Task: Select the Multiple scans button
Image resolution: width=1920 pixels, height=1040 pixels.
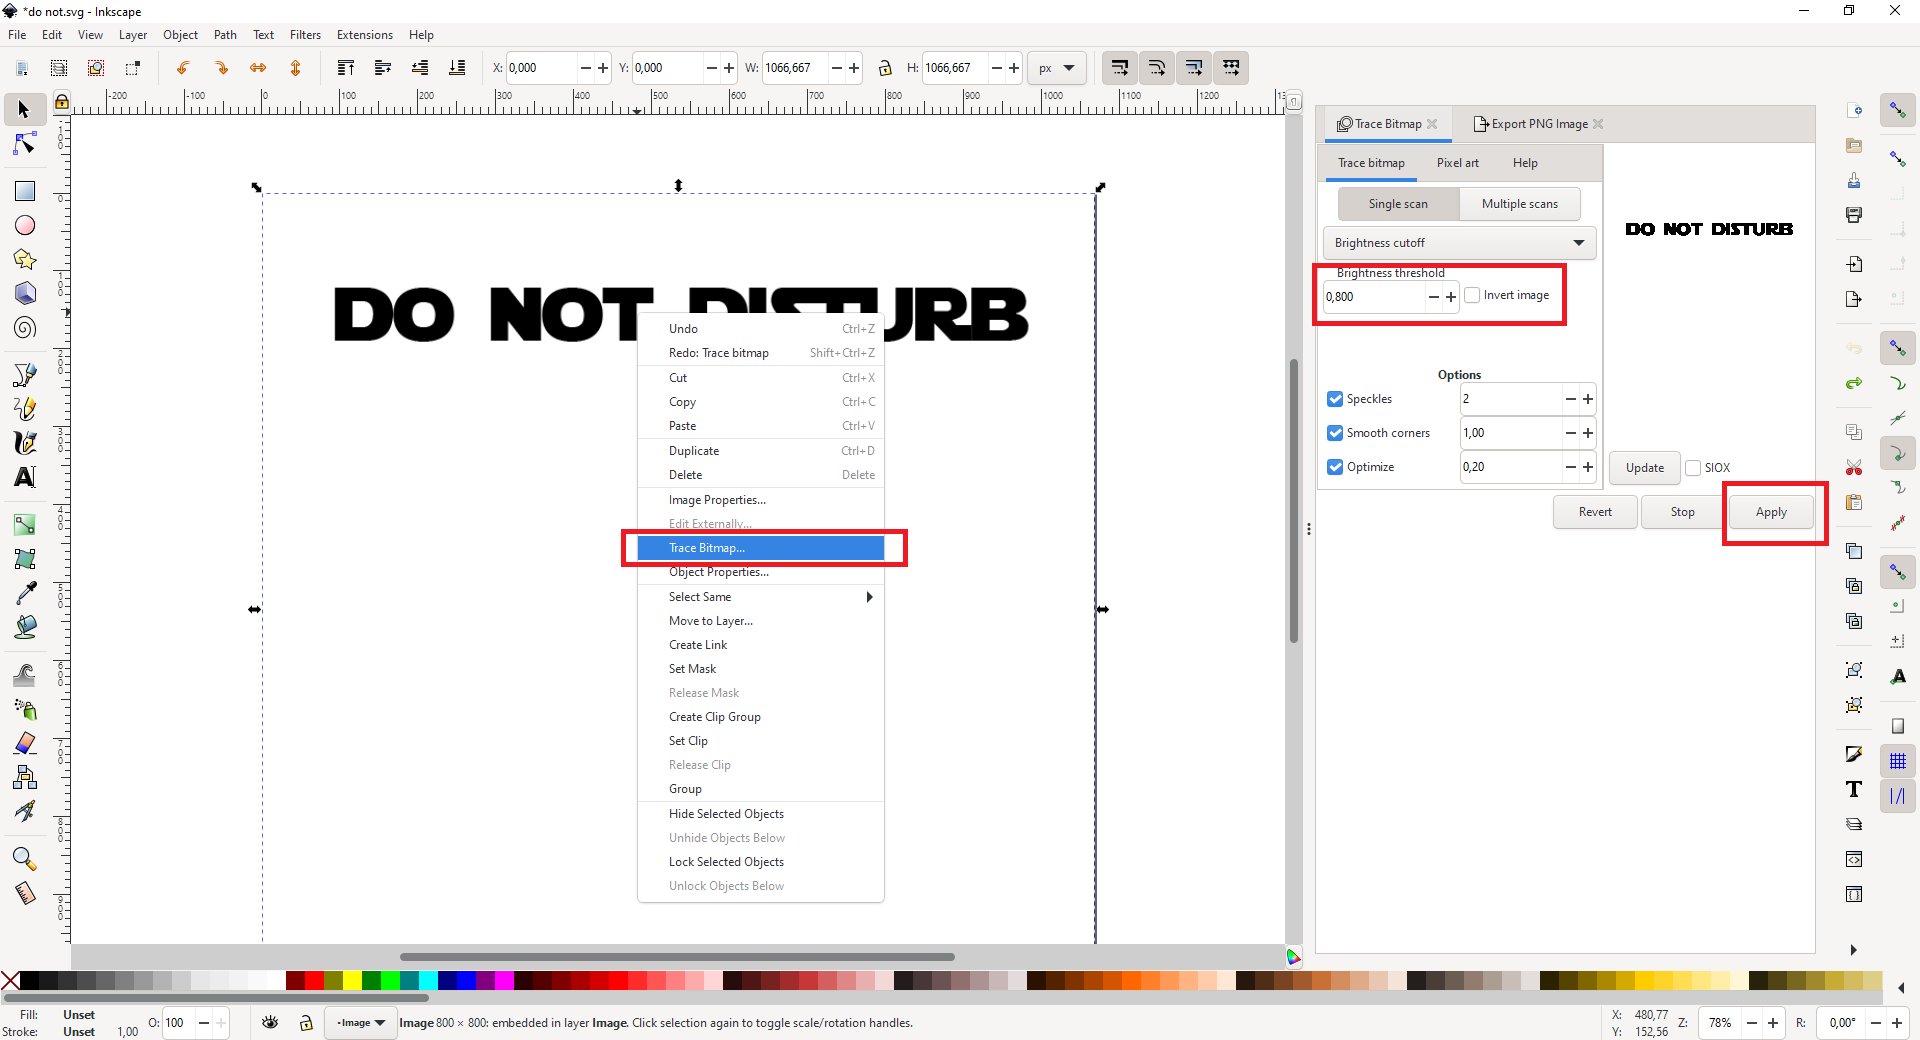Action: (1519, 204)
